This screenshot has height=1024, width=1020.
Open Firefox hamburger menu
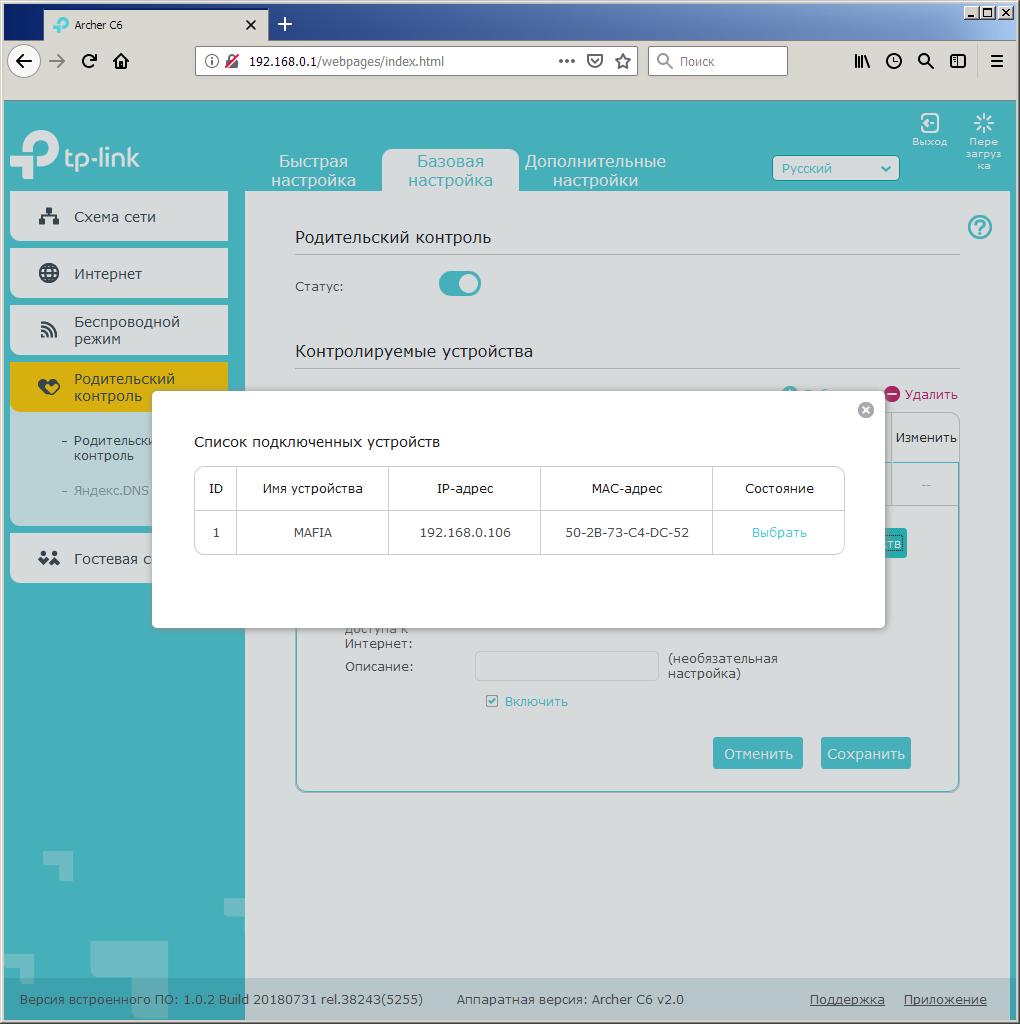coord(996,61)
